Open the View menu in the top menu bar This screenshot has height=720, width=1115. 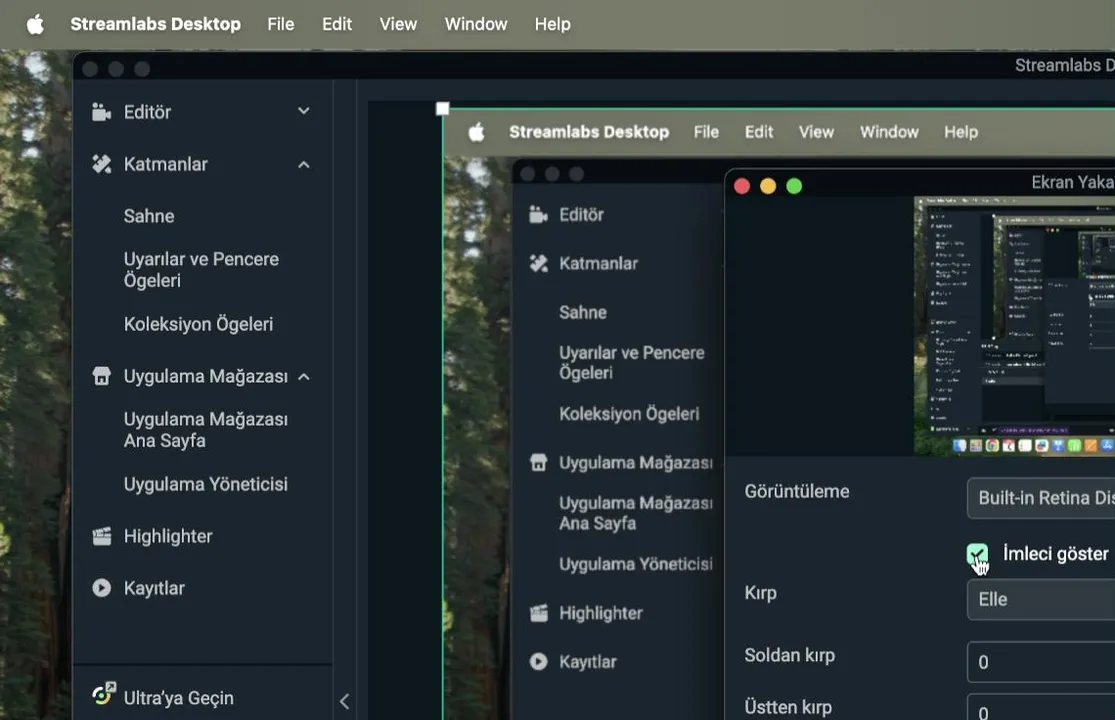point(398,24)
